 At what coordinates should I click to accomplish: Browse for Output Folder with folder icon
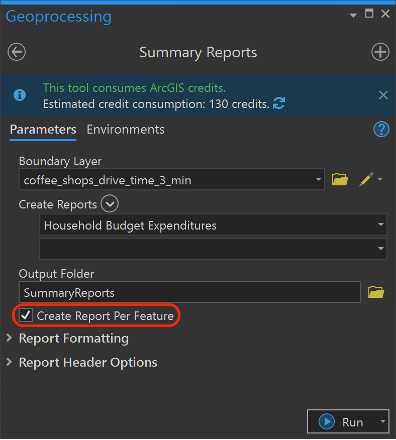(376, 292)
